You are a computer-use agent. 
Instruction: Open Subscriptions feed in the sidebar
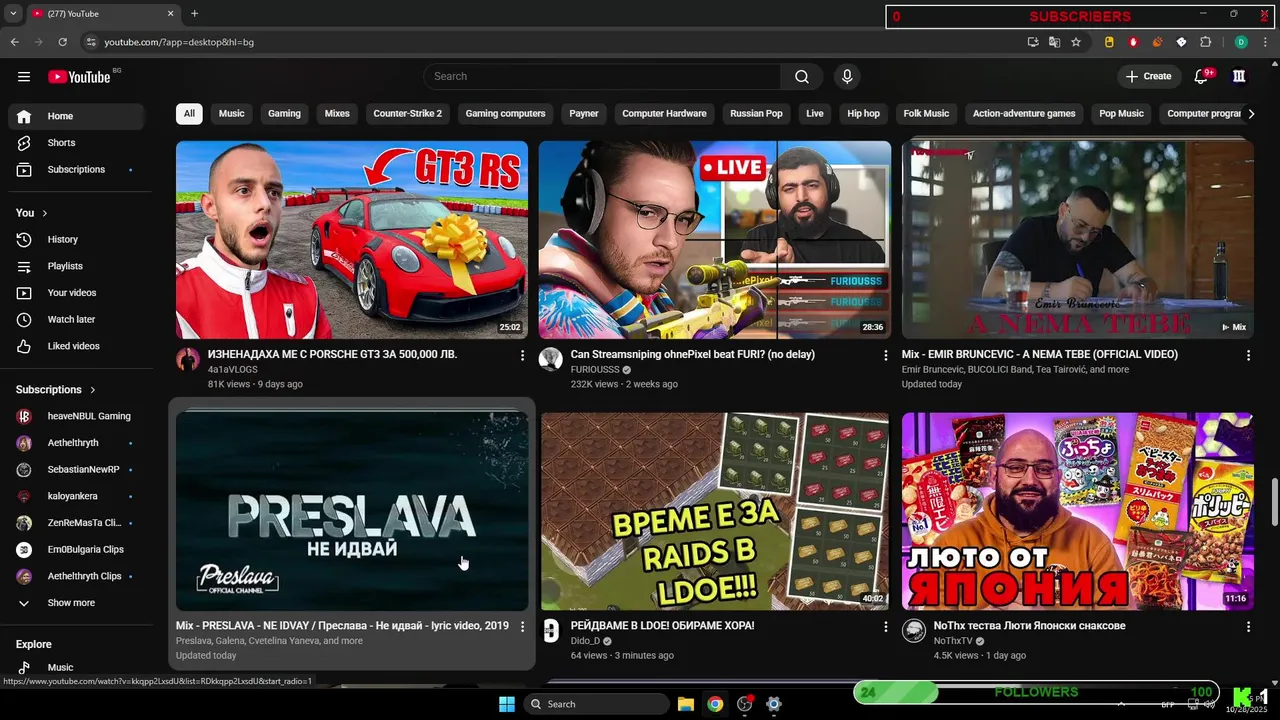click(x=76, y=170)
